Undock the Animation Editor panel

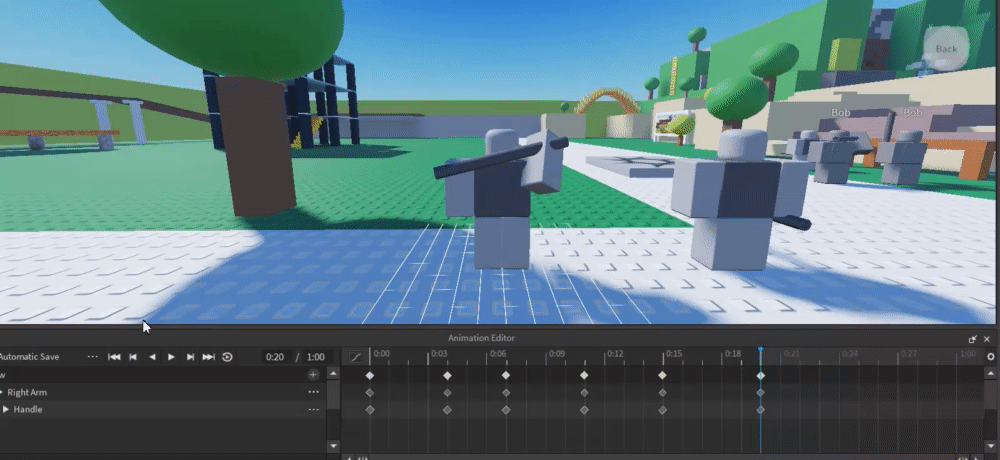[x=973, y=339]
